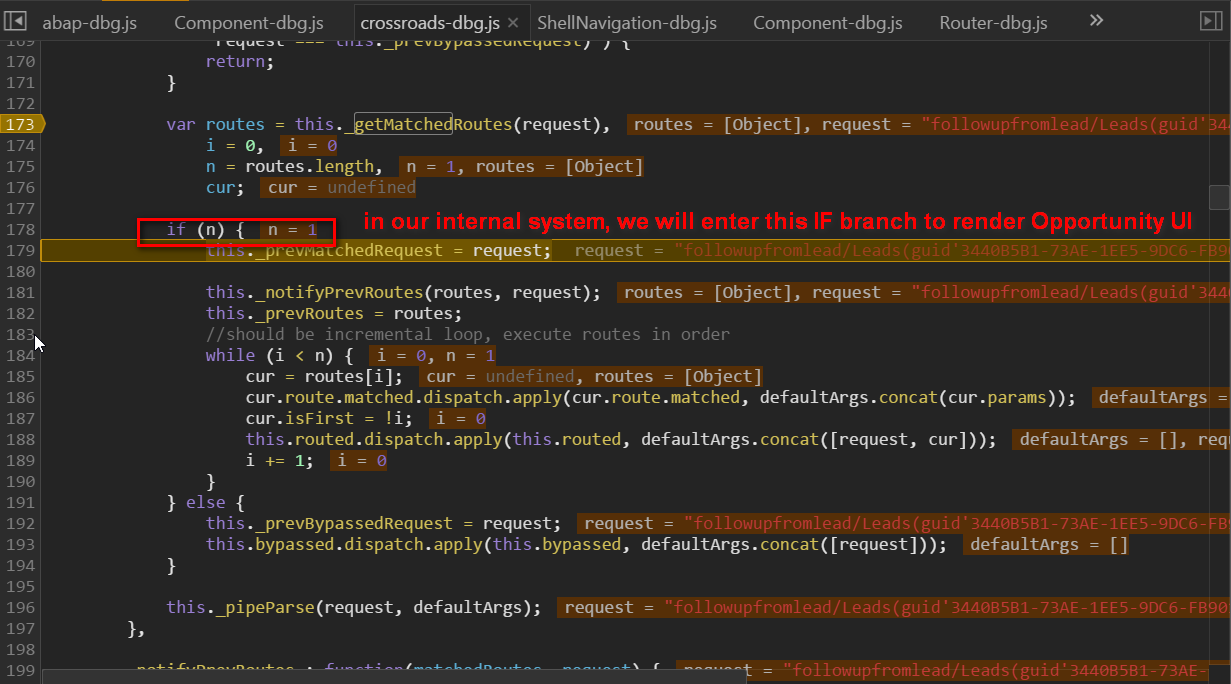The width and height of the screenshot is (1231, 684).
Task: Open the Component-dbg.js tab beside abap-dbg.js
Action: [249, 23]
